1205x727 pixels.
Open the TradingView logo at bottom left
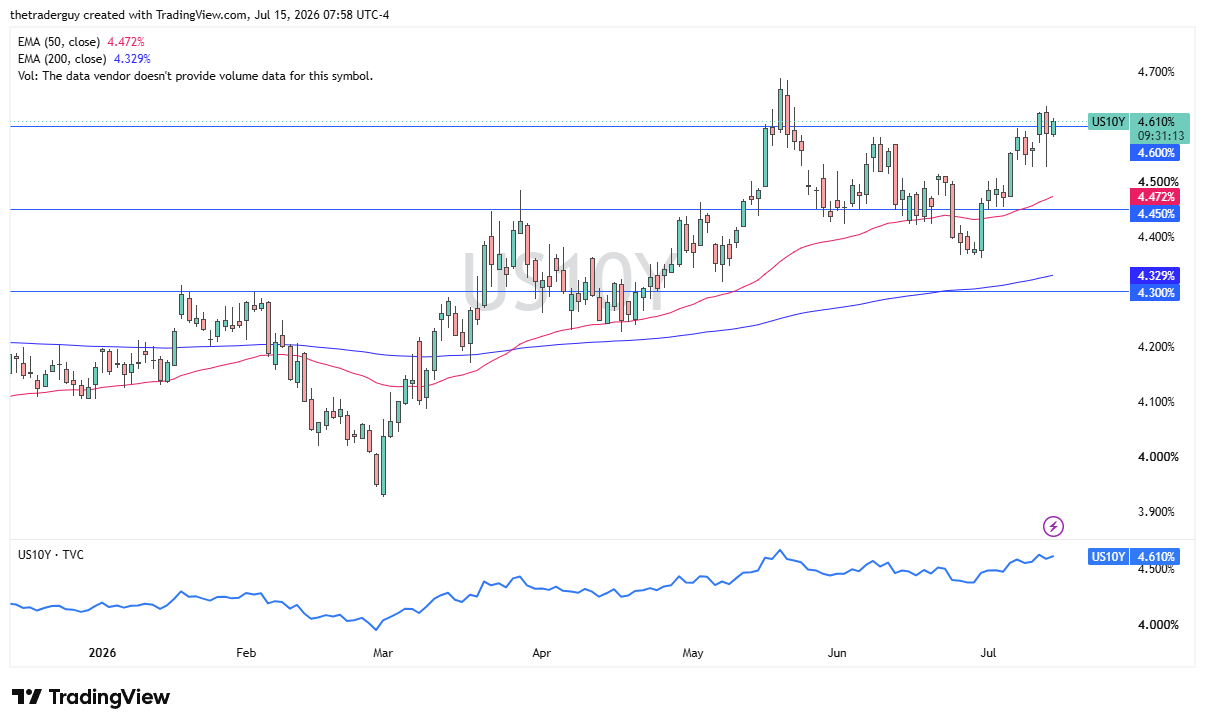coord(91,697)
